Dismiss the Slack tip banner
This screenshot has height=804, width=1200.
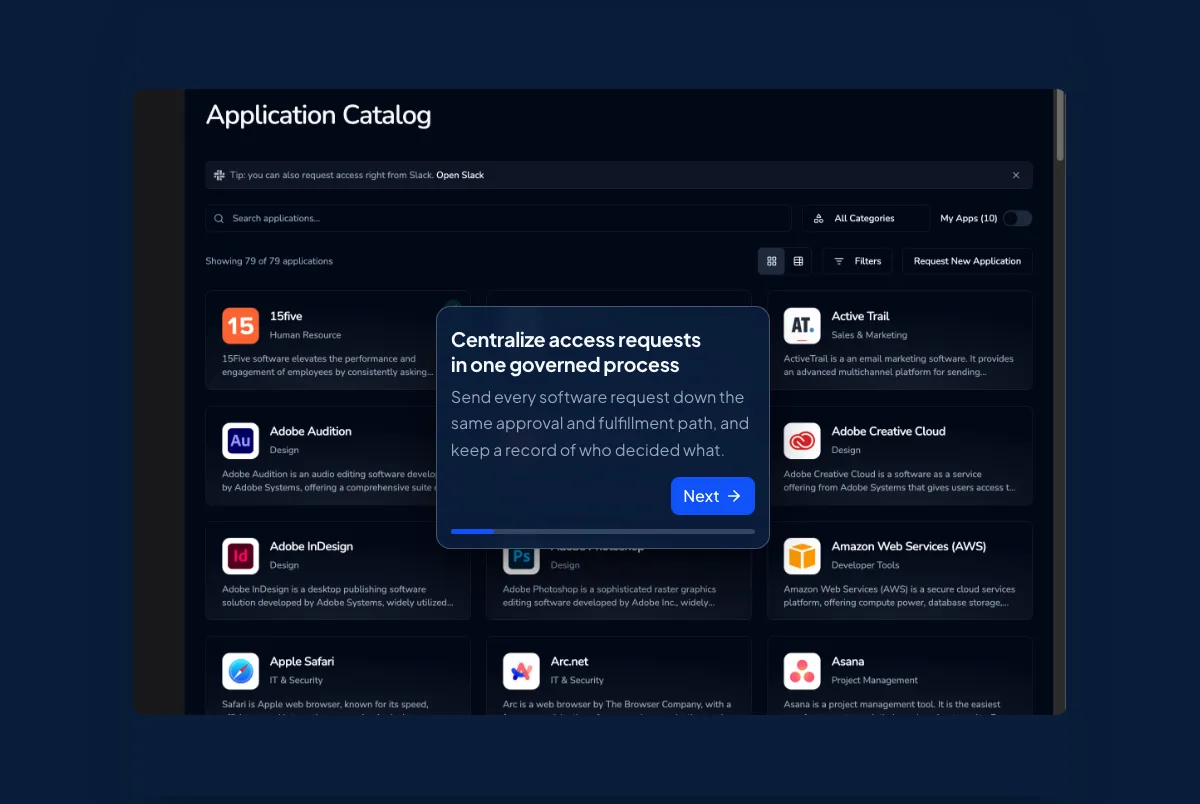(x=1016, y=175)
